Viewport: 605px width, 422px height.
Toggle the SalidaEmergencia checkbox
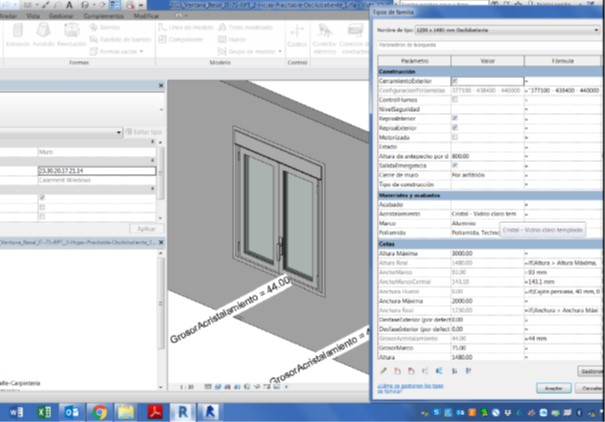[x=455, y=165]
